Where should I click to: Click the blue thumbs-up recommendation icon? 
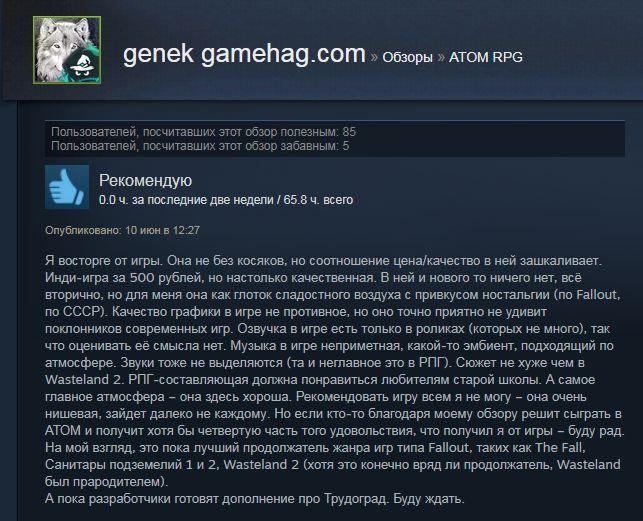[67, 187]
